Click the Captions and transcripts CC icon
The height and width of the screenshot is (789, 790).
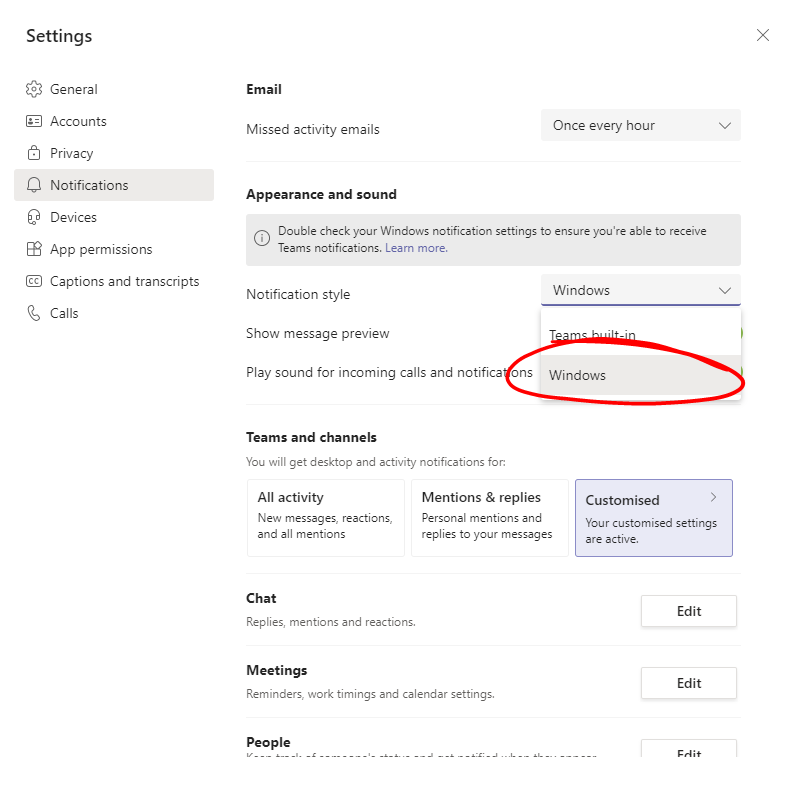click(x=34, y=281)
